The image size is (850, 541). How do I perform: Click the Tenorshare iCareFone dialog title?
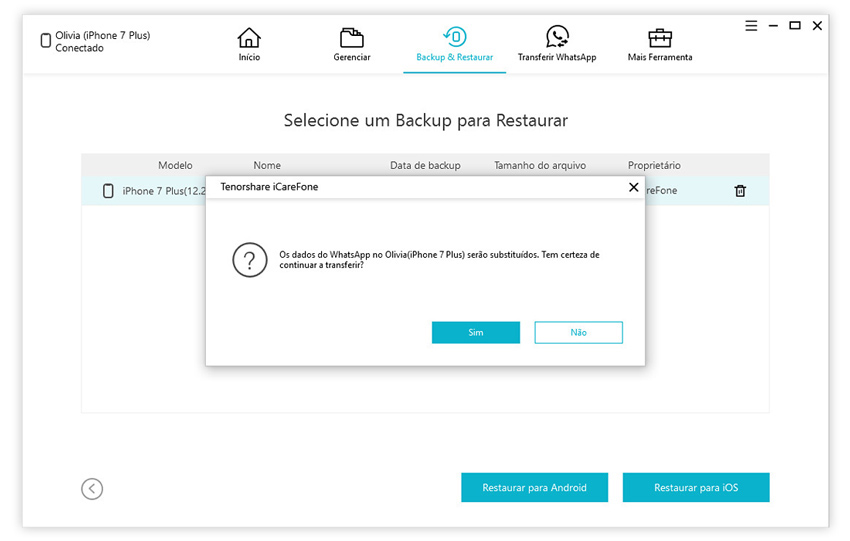269,186
